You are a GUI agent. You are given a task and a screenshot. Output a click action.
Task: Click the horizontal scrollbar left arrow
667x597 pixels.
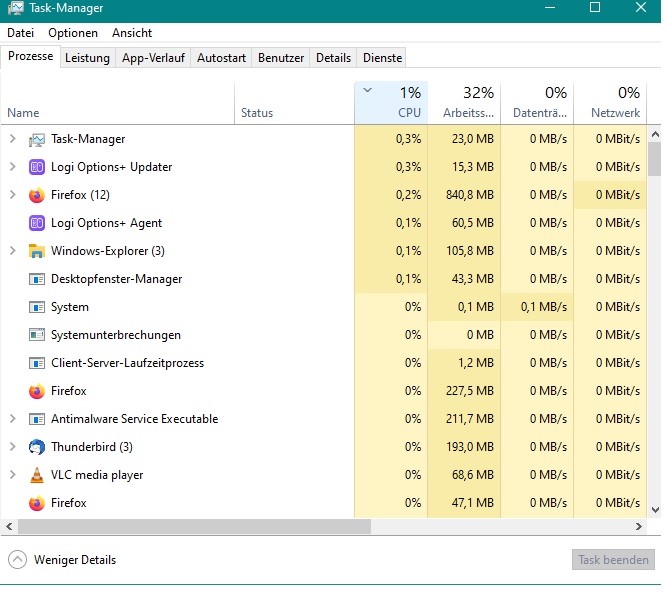tap(9, 526)
